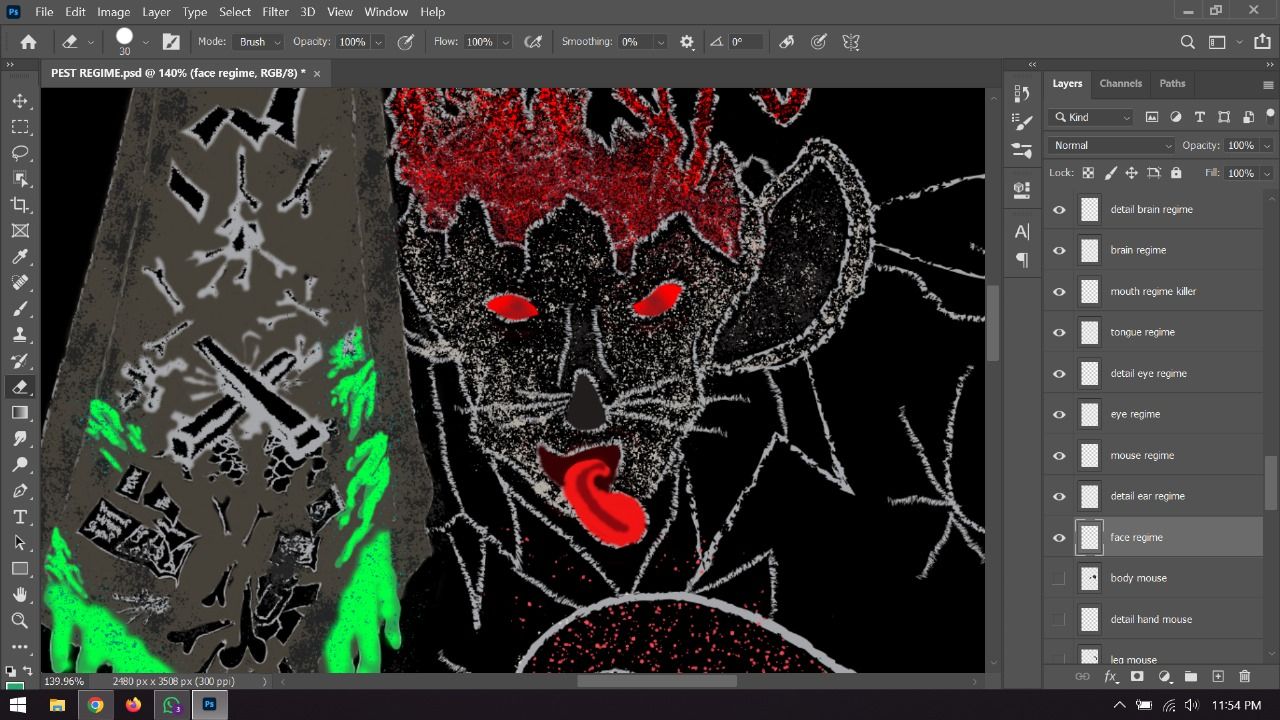The image size is (1280, 720).
Task: Hide the mouth regime killer layer
Action: pyautogui.click(x=1059, y=292)
